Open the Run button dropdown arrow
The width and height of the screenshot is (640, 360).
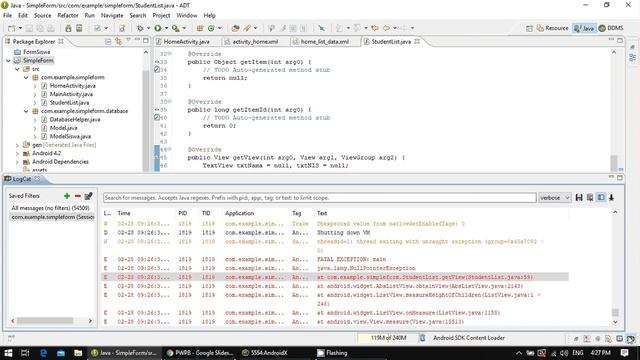coord(166,28)
